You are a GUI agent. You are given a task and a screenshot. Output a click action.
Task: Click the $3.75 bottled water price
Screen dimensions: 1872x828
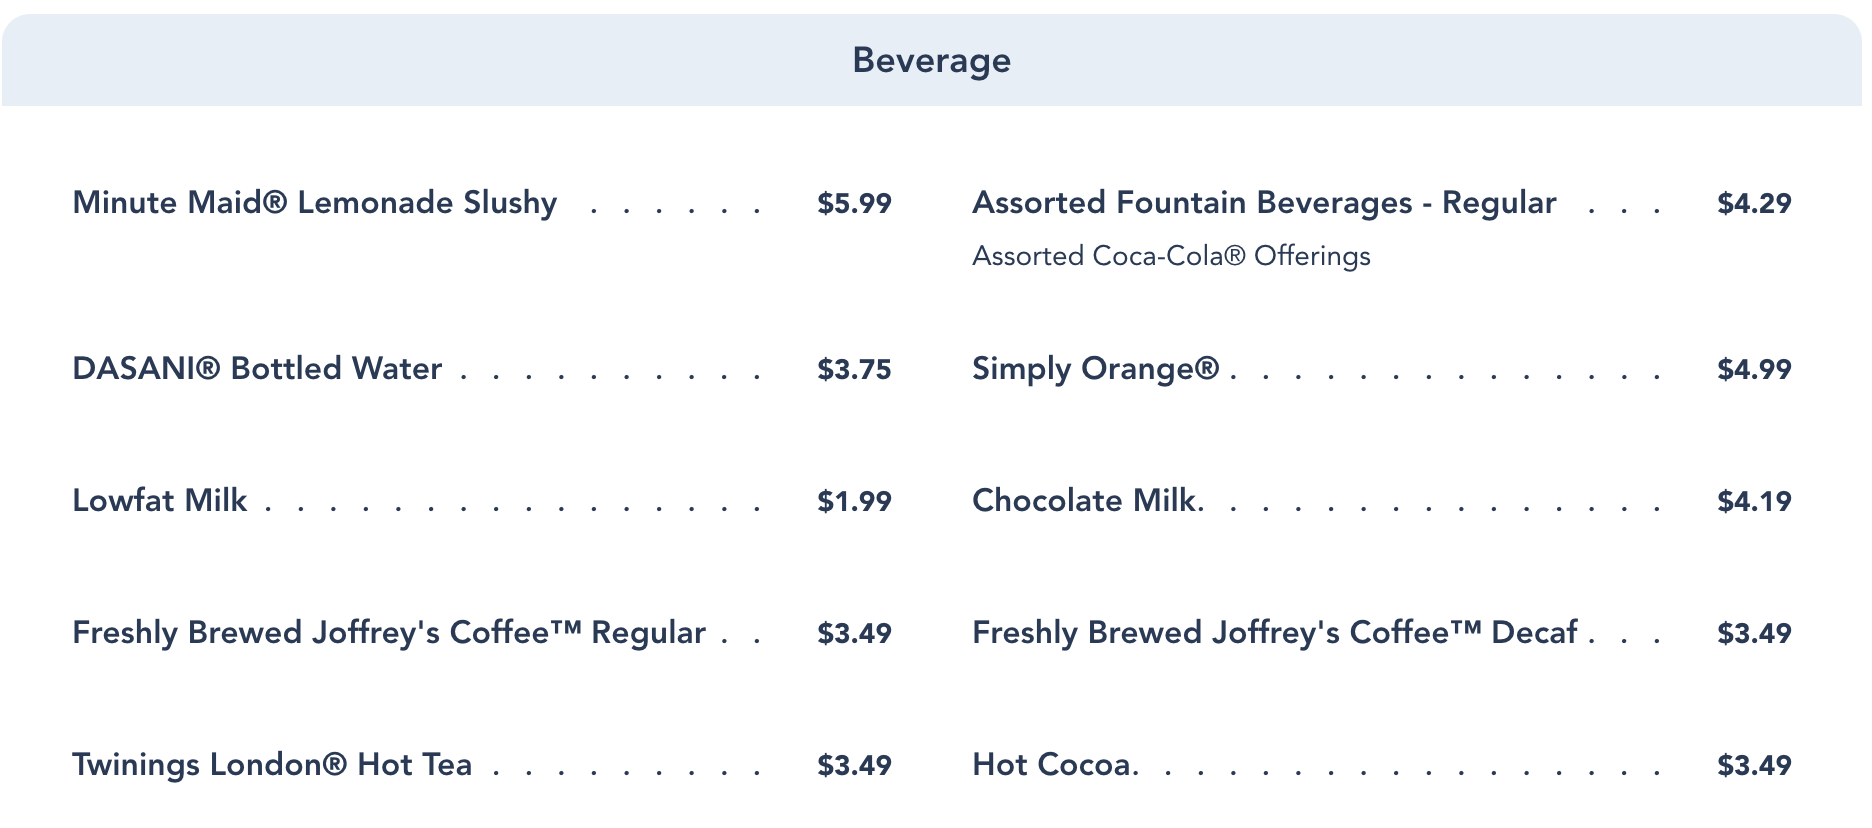click(x=854, y=370)
